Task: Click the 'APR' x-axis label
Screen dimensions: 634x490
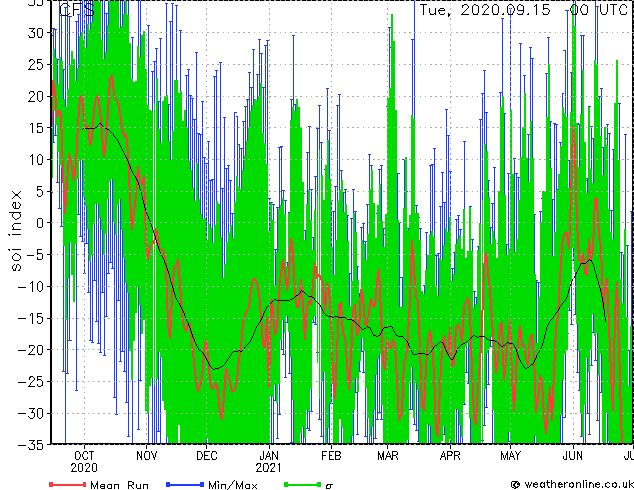Action: point(450,456)
